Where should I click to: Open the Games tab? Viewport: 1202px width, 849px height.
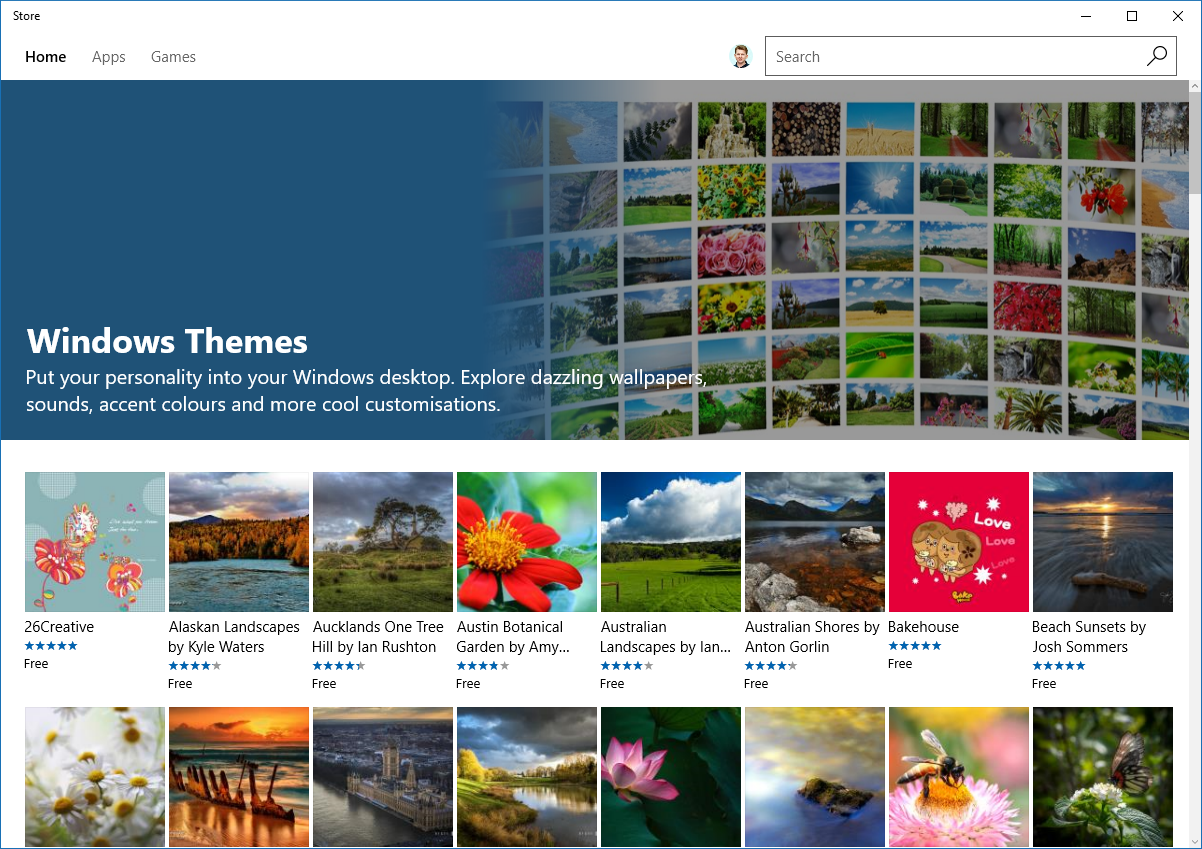click(x=173, y=57)
